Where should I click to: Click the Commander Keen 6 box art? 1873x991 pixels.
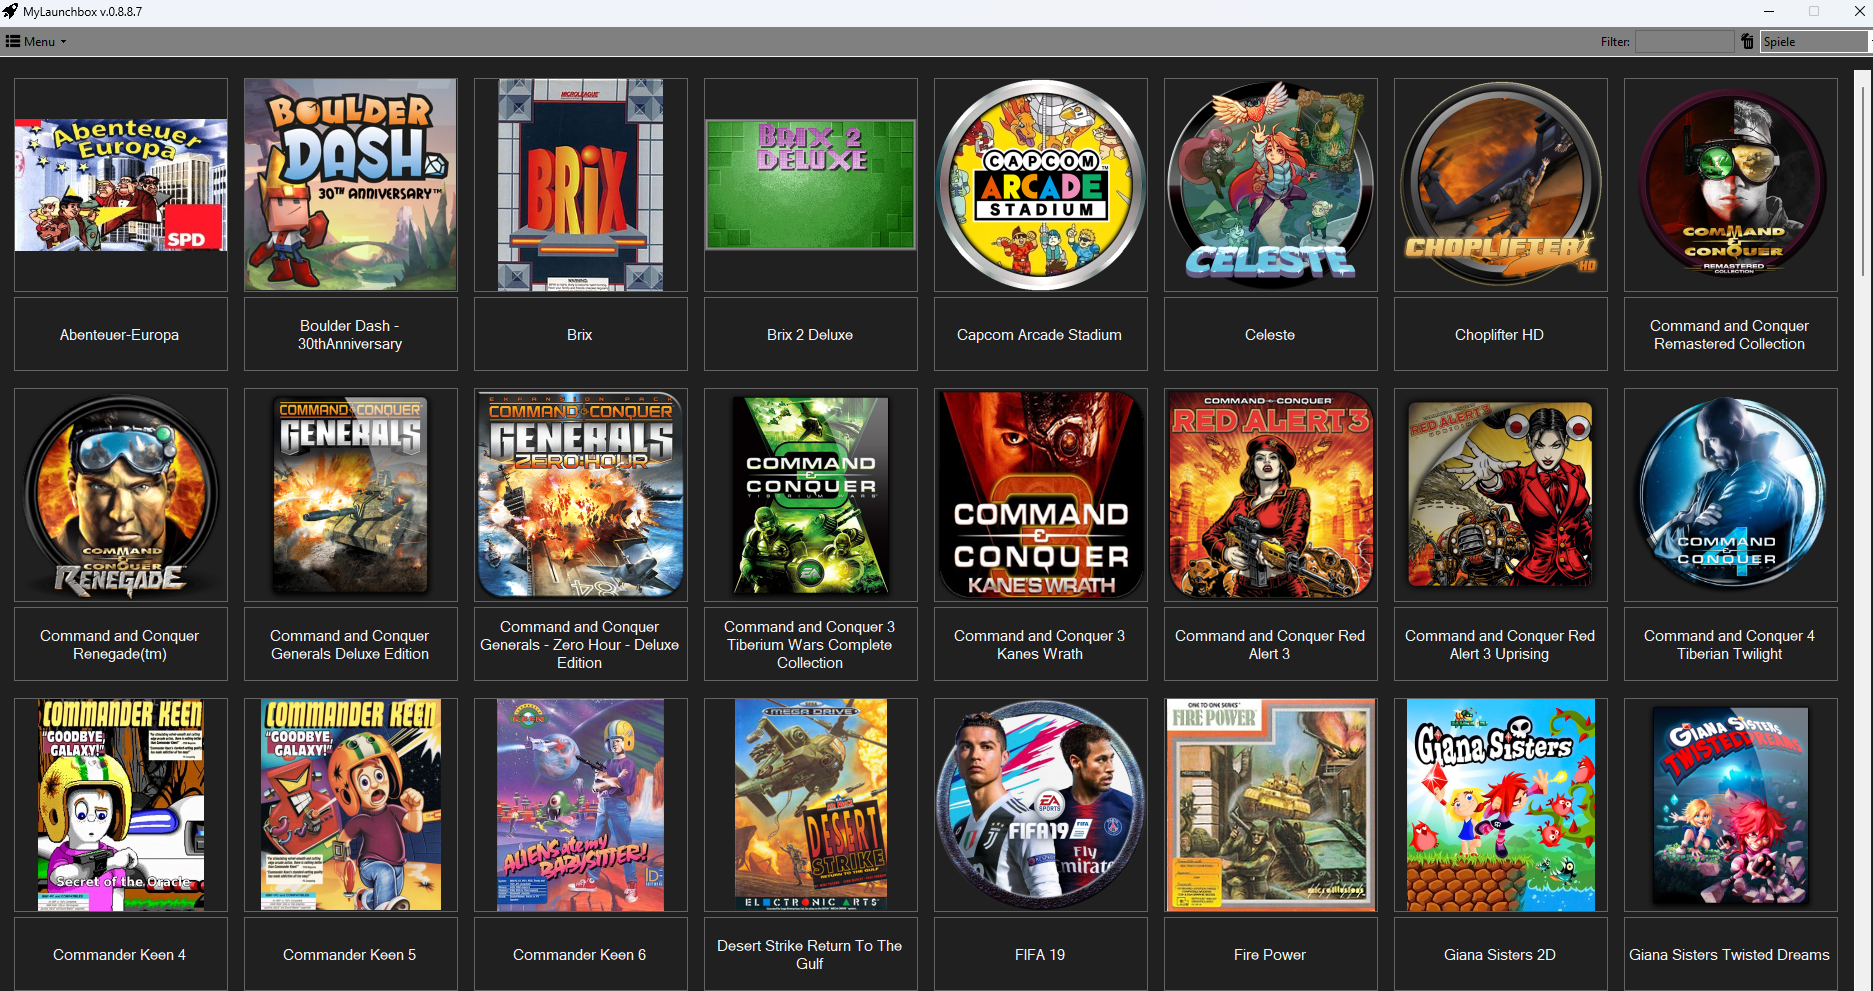581,805
